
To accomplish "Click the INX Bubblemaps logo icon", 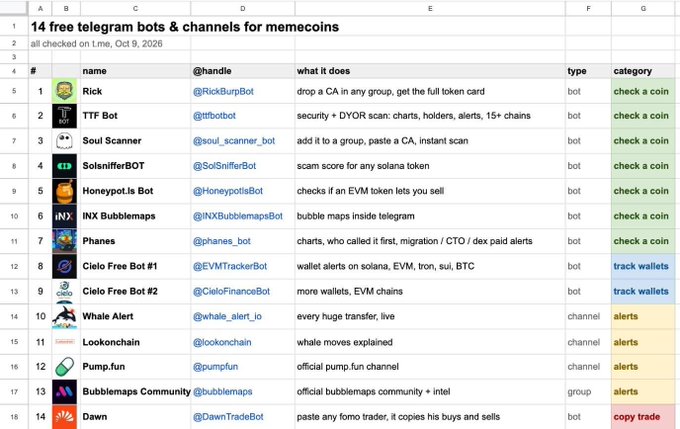I will click(64, 216).
